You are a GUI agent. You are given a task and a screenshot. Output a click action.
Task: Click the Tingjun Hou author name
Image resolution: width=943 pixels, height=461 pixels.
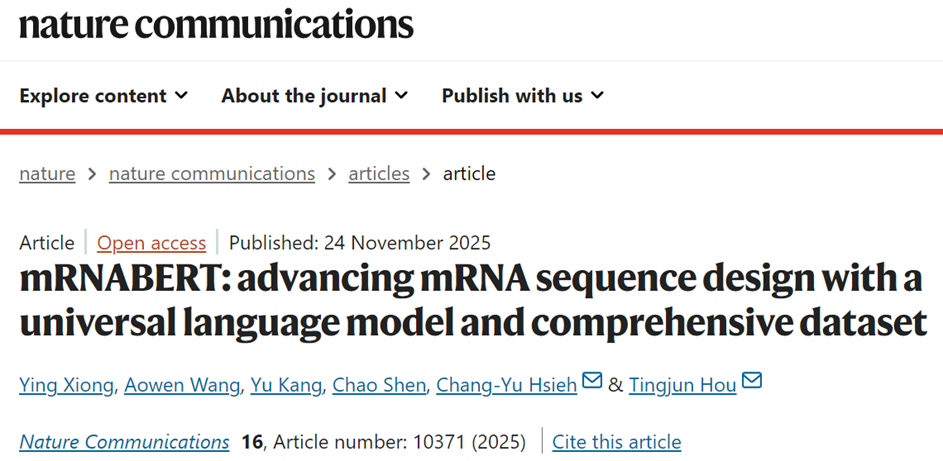(x=683, y=385)
